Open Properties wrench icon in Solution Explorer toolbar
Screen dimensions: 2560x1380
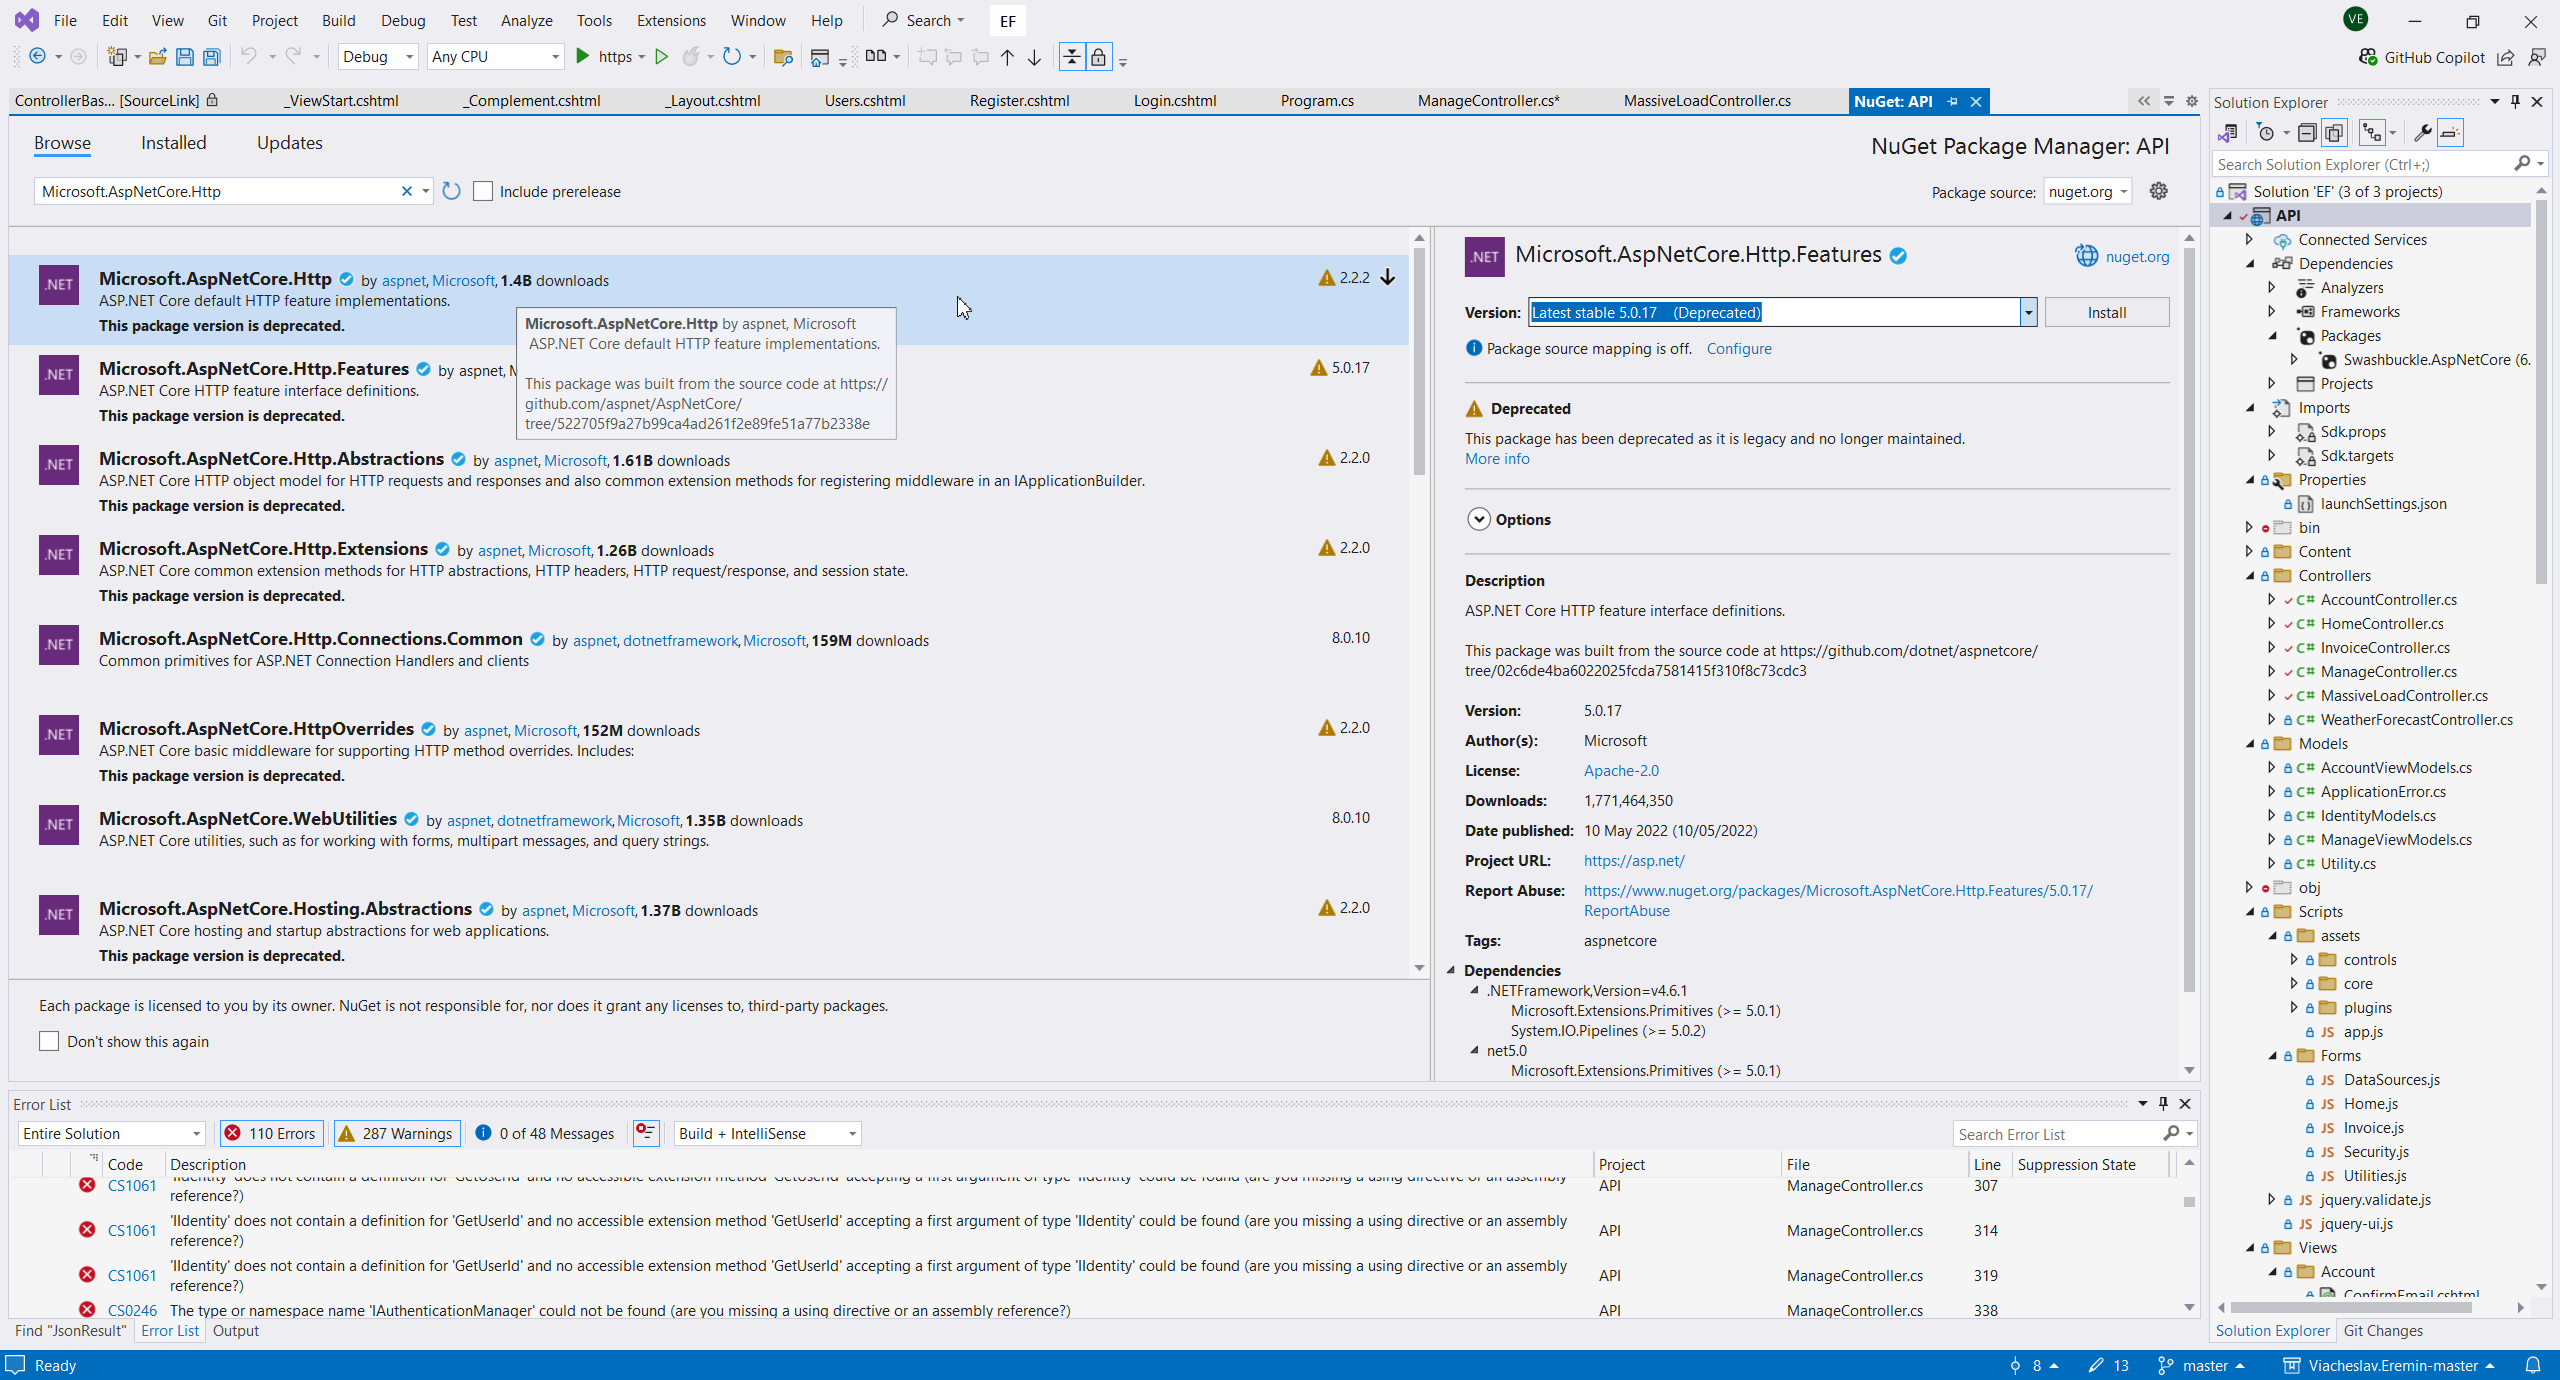(x=2422, y=133)
